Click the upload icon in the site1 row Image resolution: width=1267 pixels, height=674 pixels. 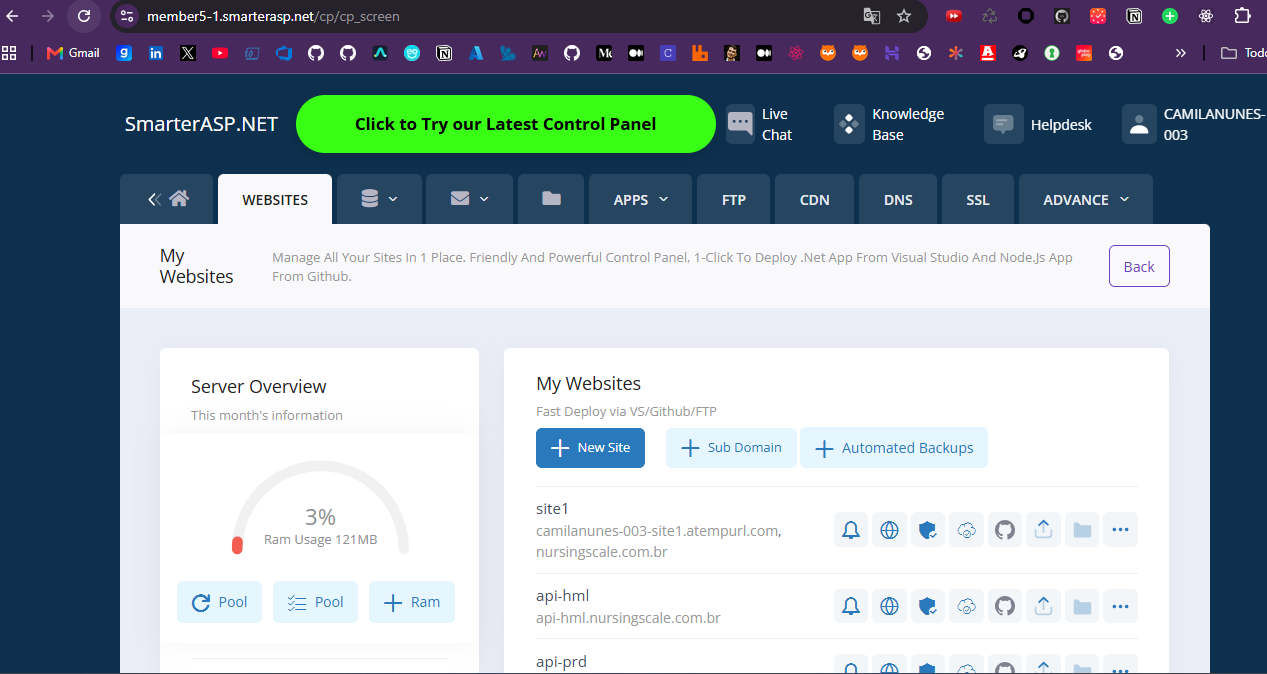click(1043, 530)
